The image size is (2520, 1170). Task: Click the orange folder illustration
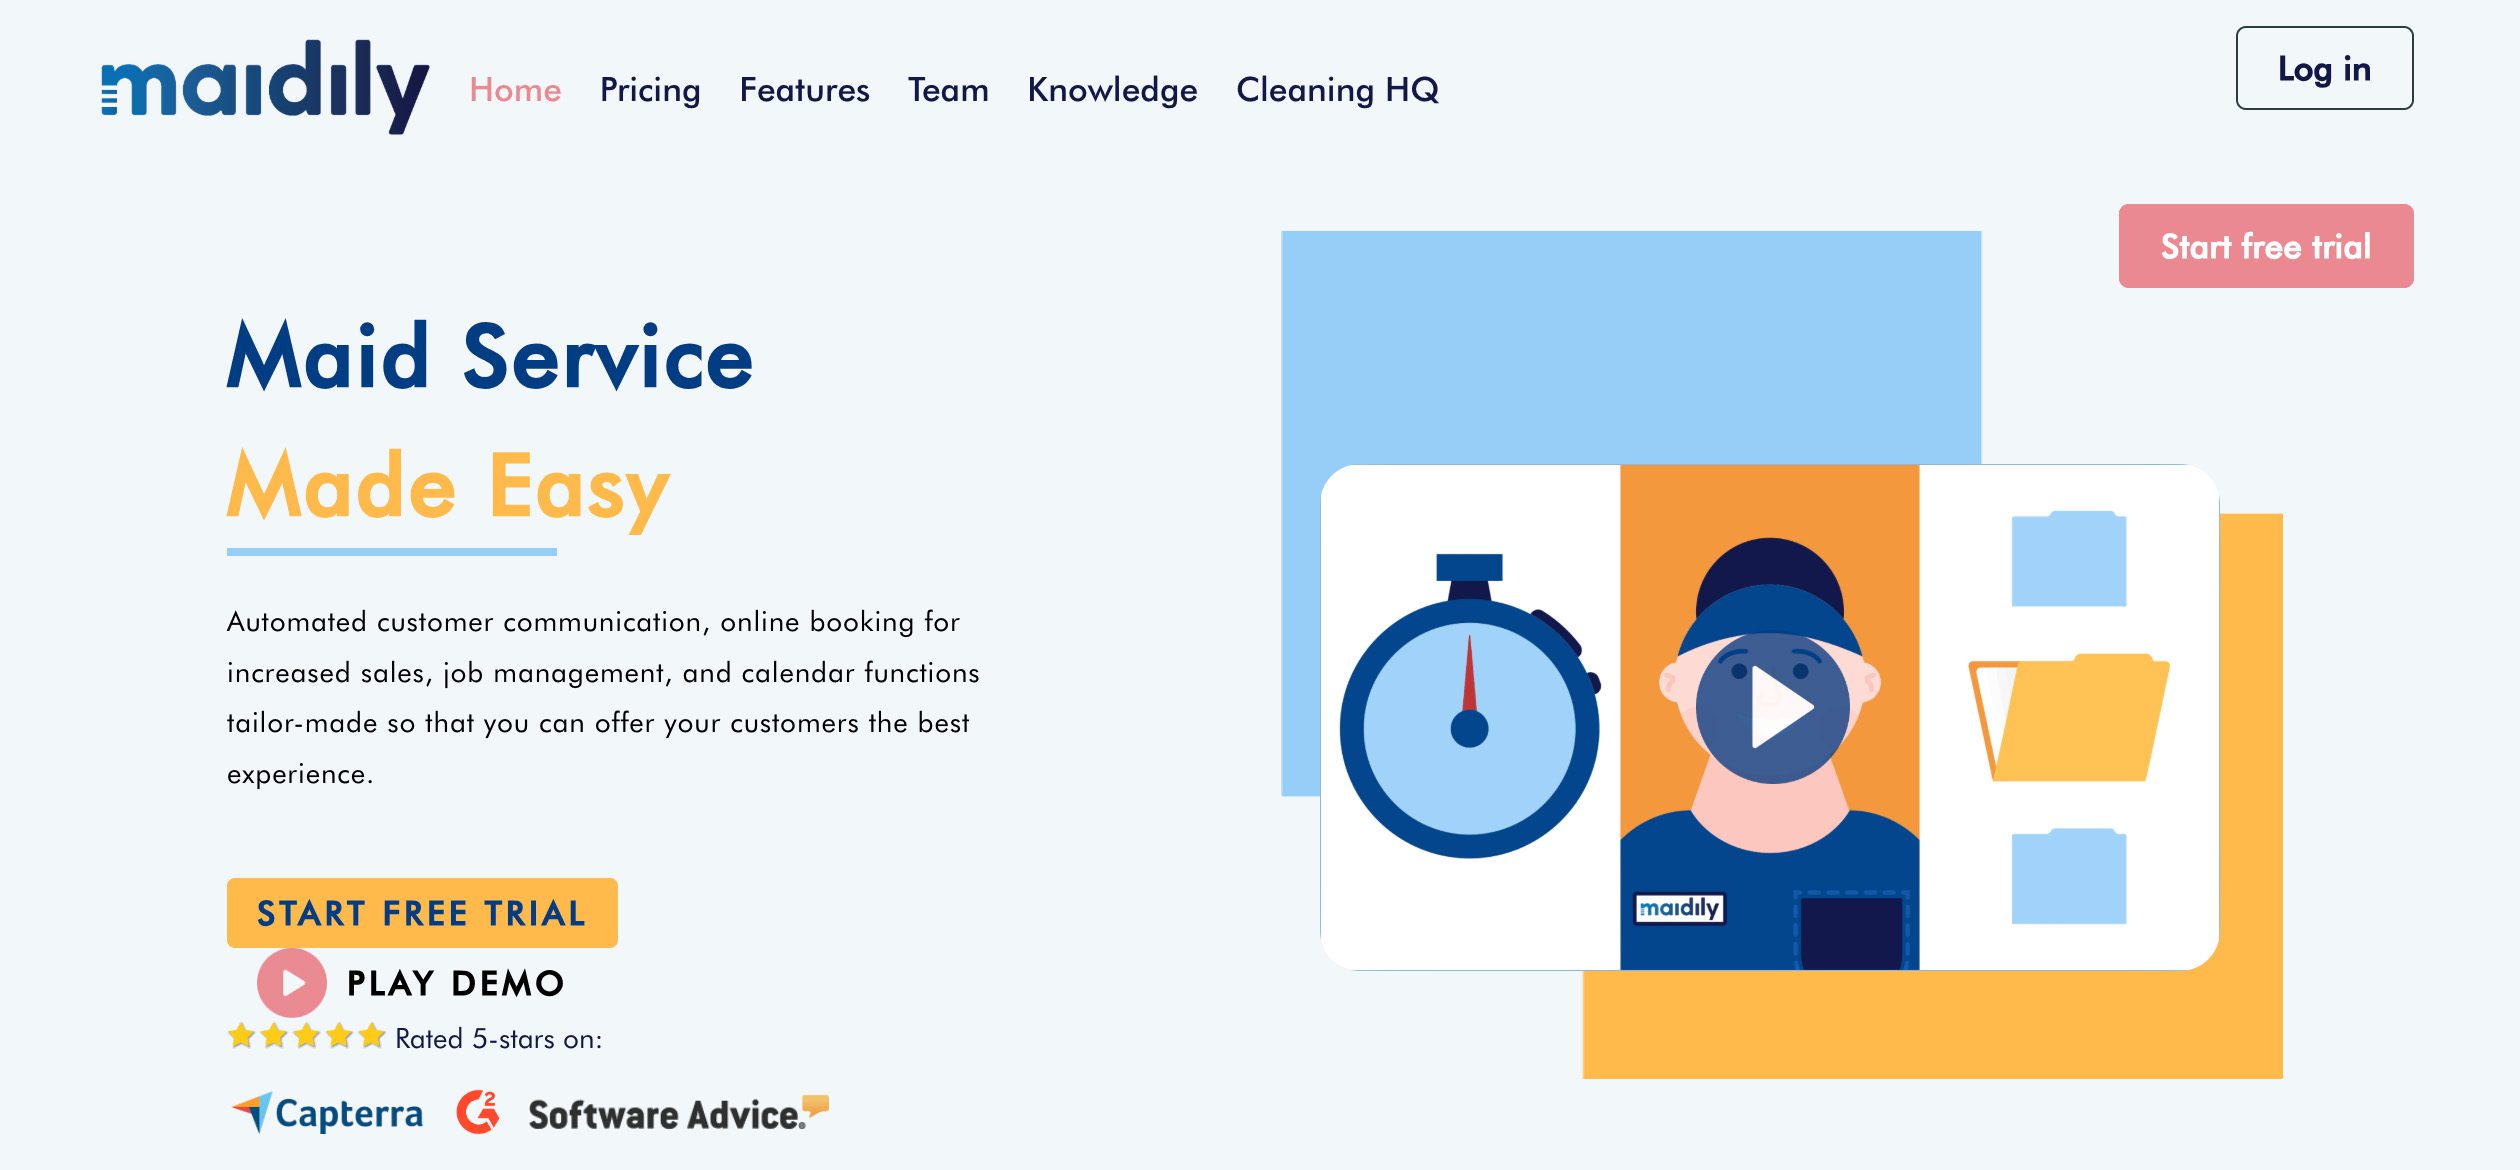tap(2068, 718)
